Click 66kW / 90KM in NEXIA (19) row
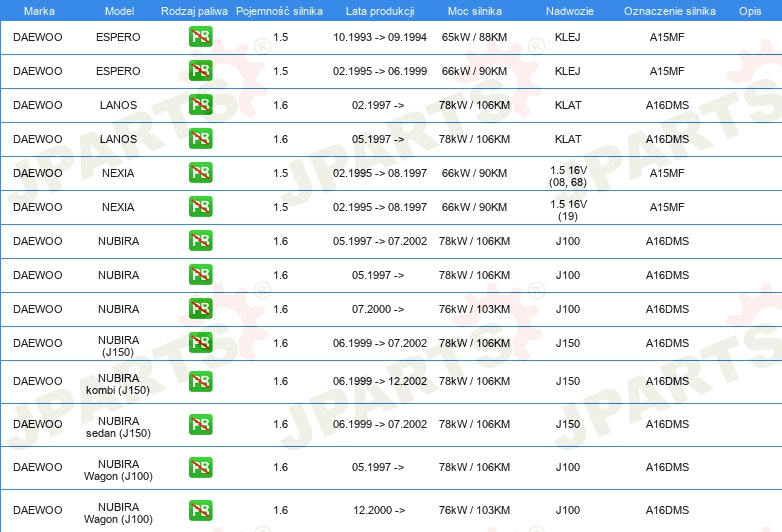This screenshot has height=532, width=782. pos(474,207)
